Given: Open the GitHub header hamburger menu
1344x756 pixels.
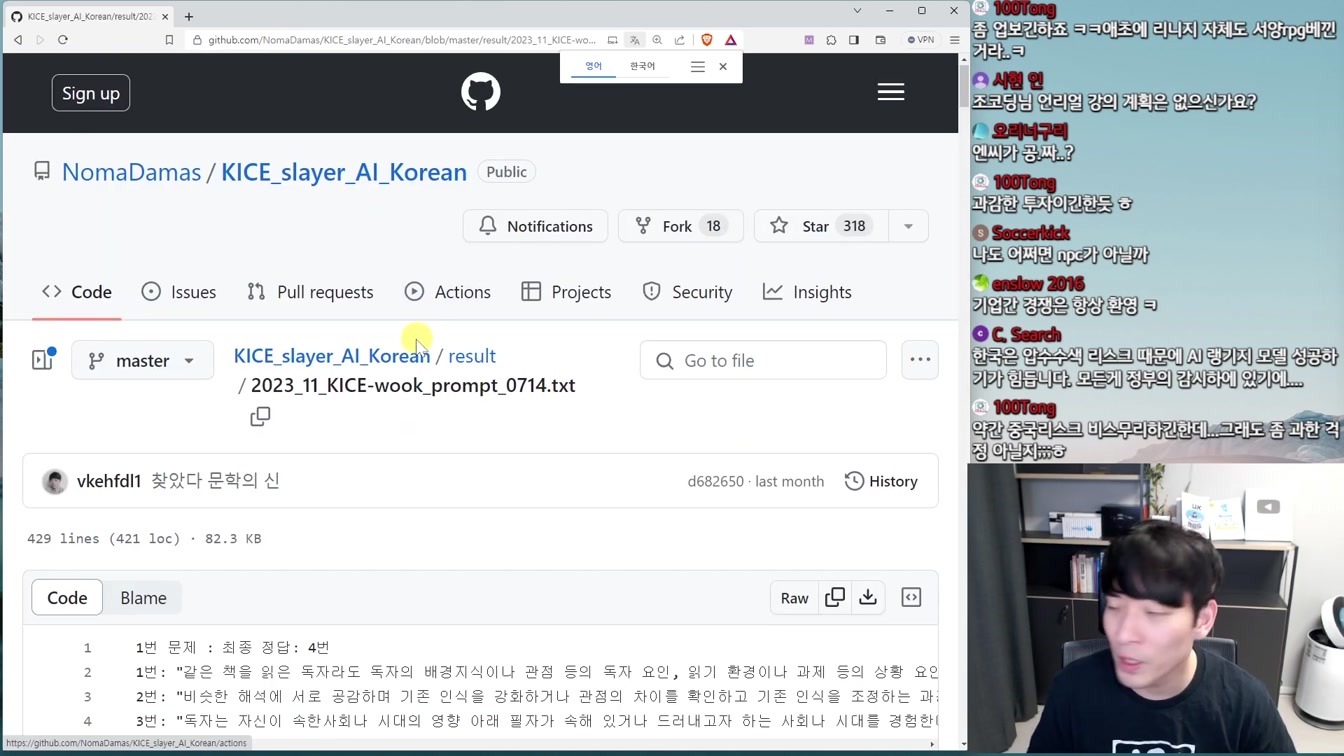Looking at the screenshot, I should tap(891, 92).
